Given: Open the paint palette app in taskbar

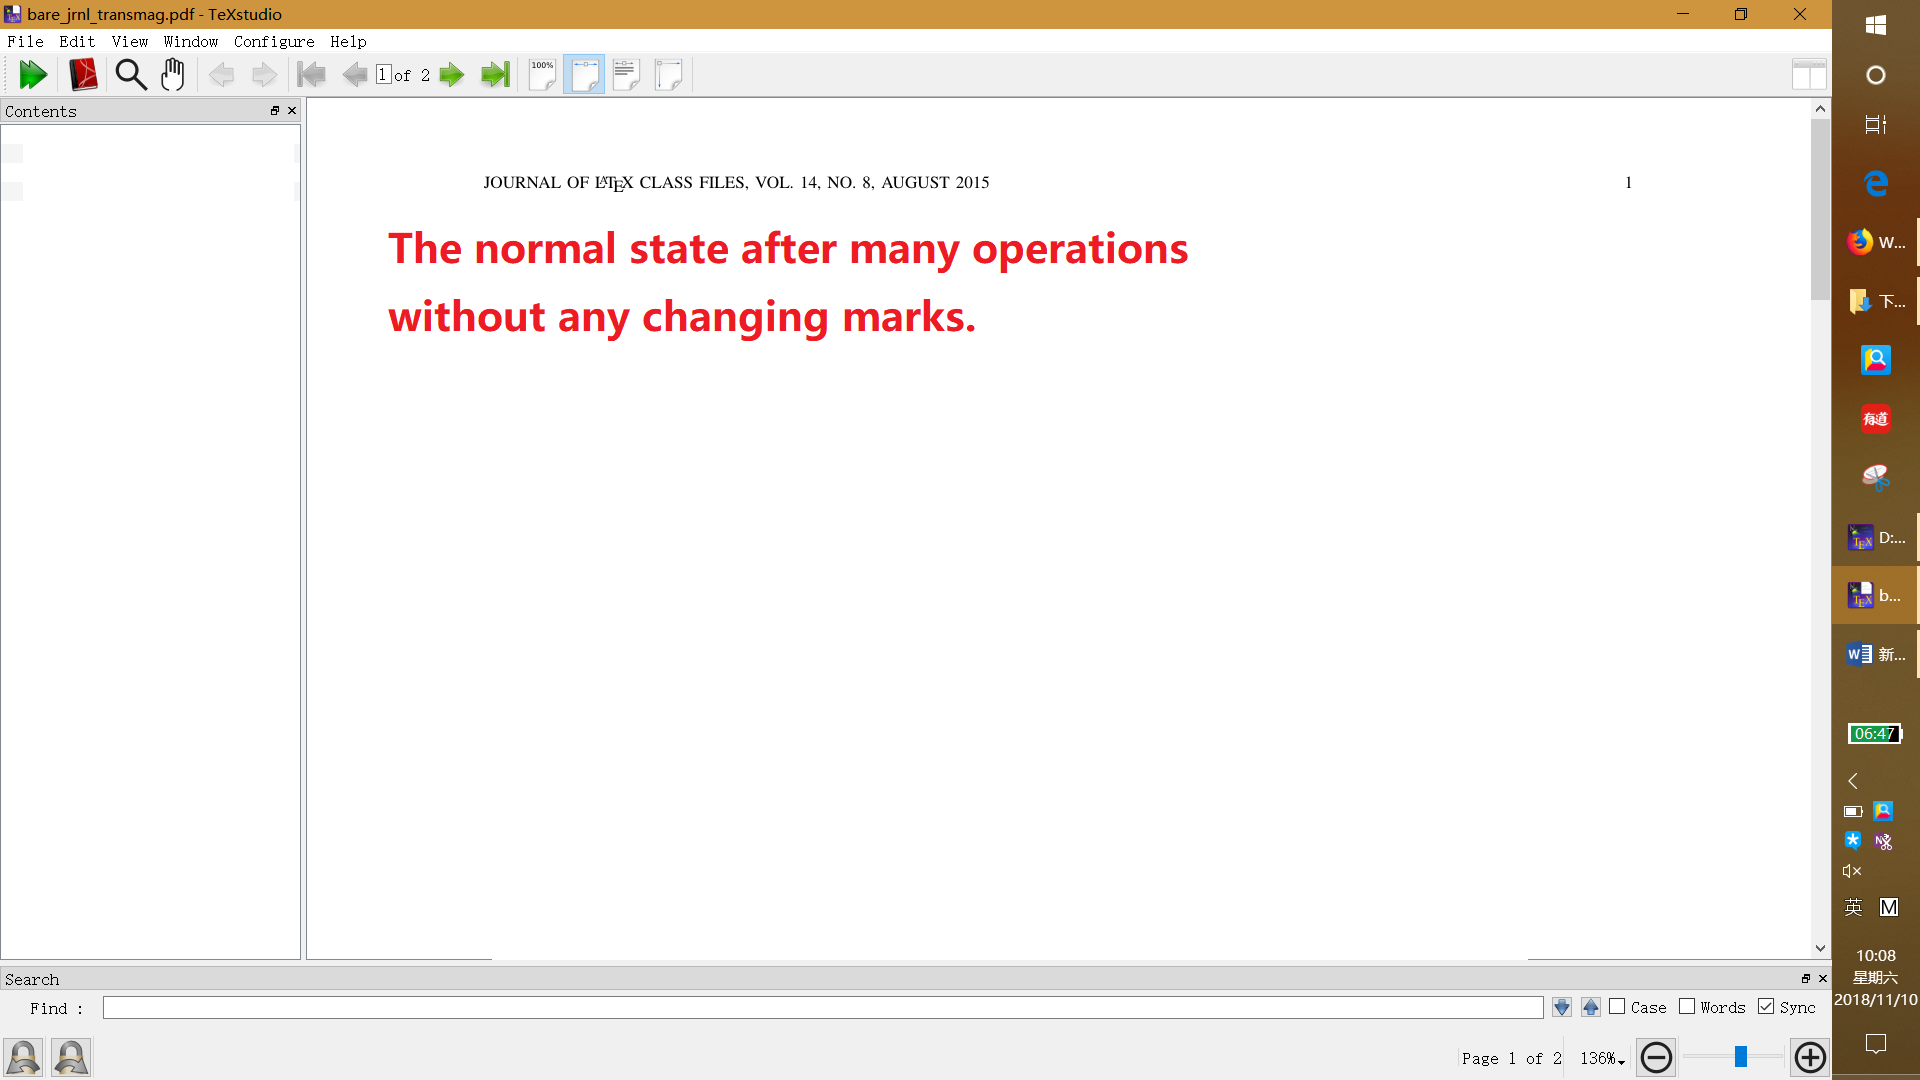Looking at the screenshot, I should tap(1876, 478).
